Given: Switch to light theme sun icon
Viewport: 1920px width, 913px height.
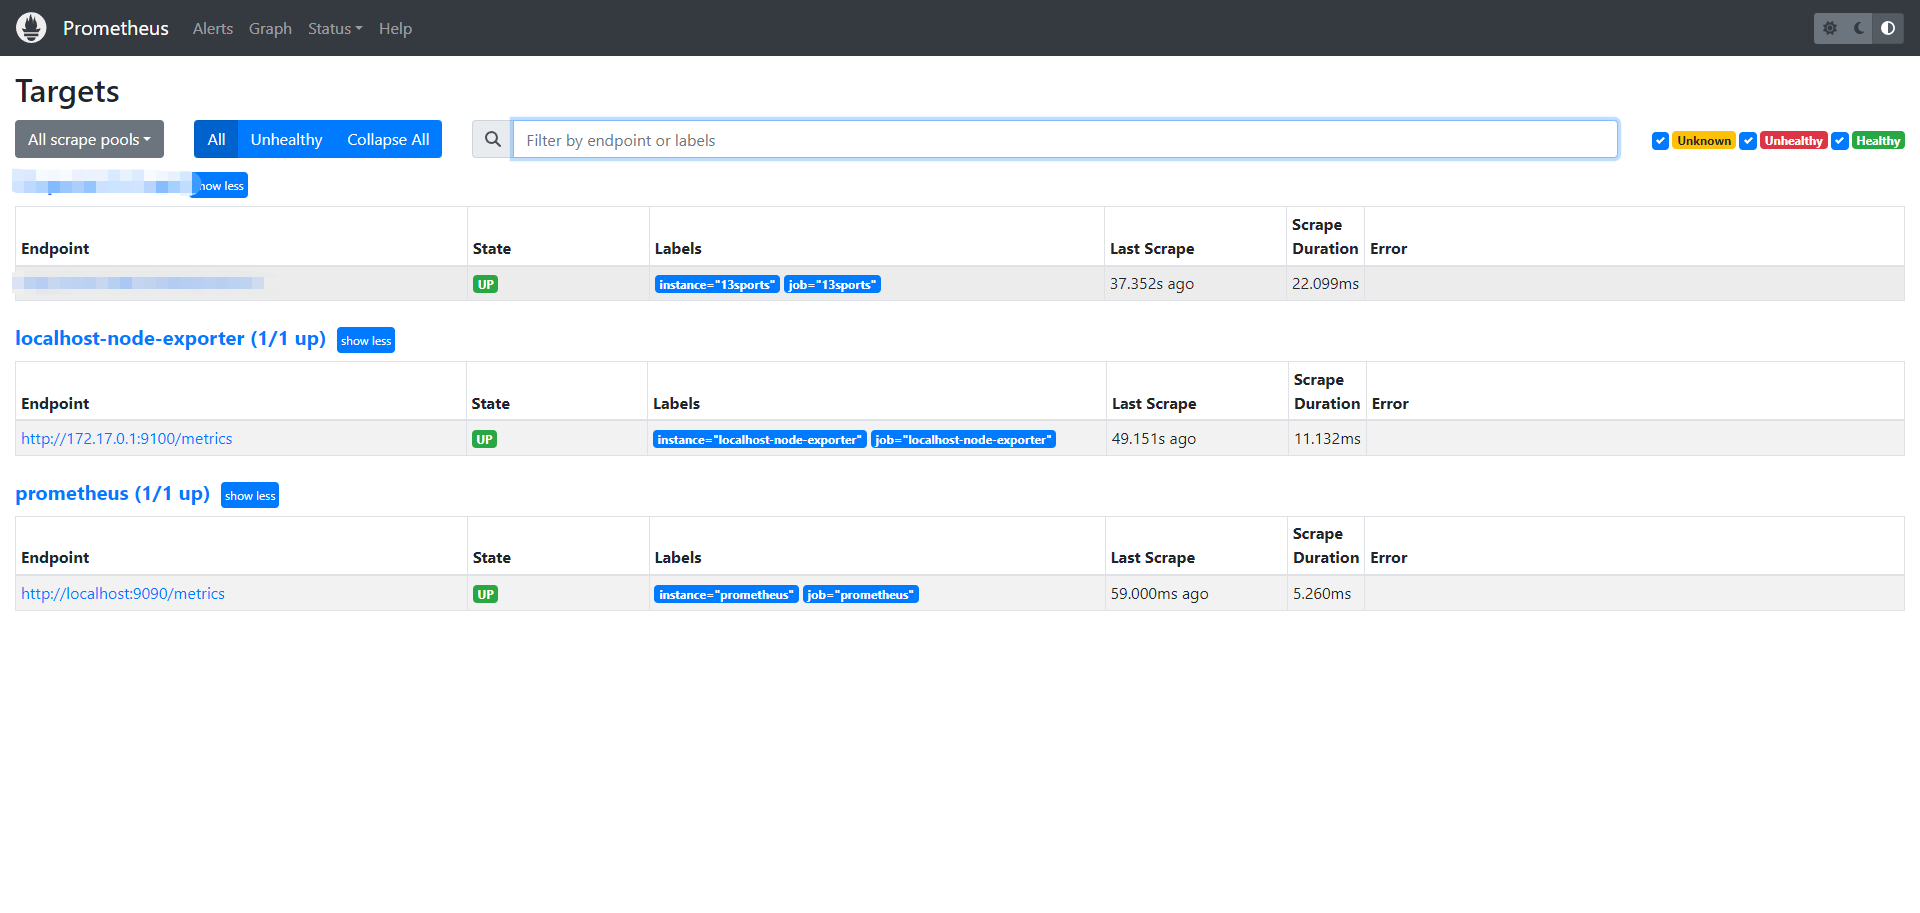Looking at the screenshot, I should [1830, 28].
